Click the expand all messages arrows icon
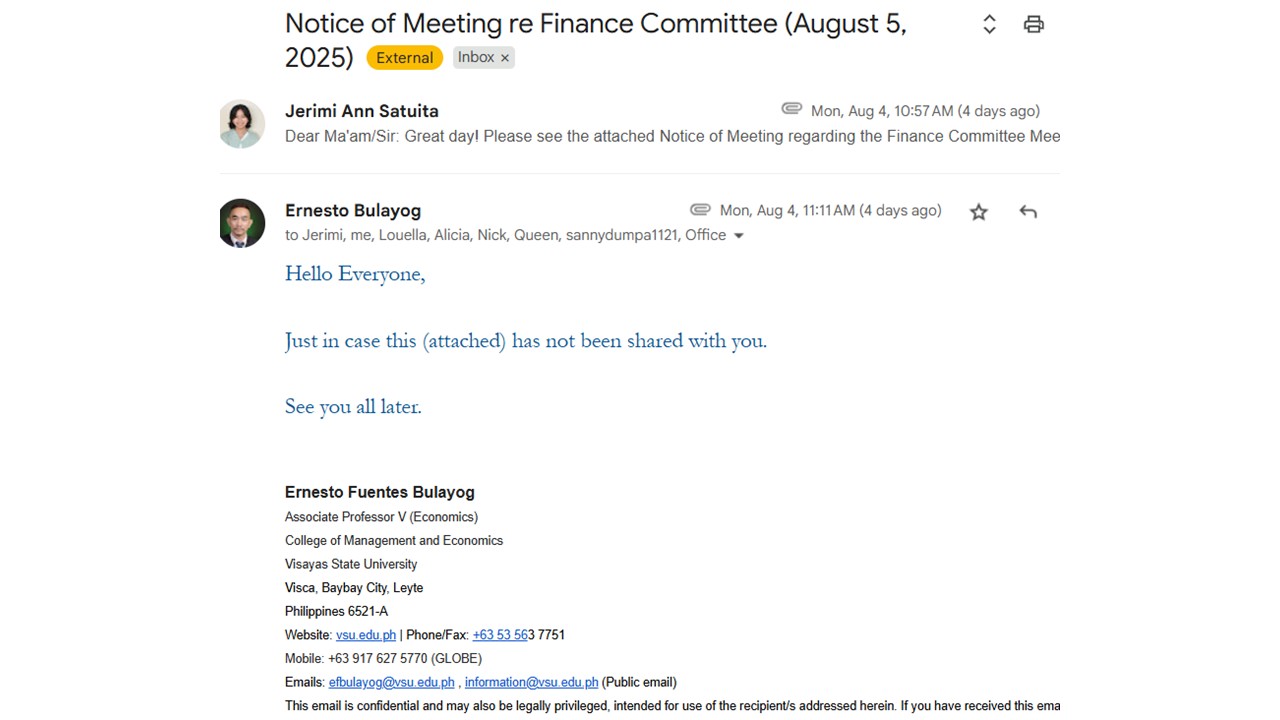 point(989,25)
